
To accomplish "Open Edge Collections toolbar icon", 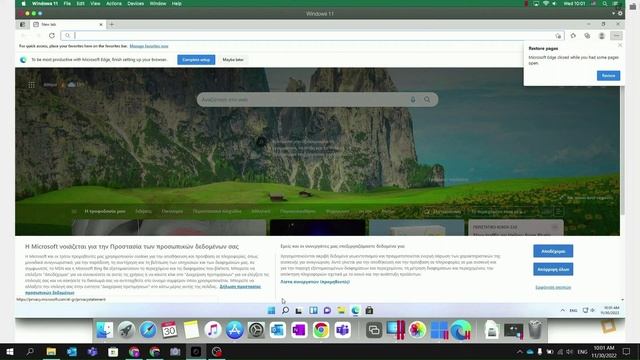I will (587, 36).
